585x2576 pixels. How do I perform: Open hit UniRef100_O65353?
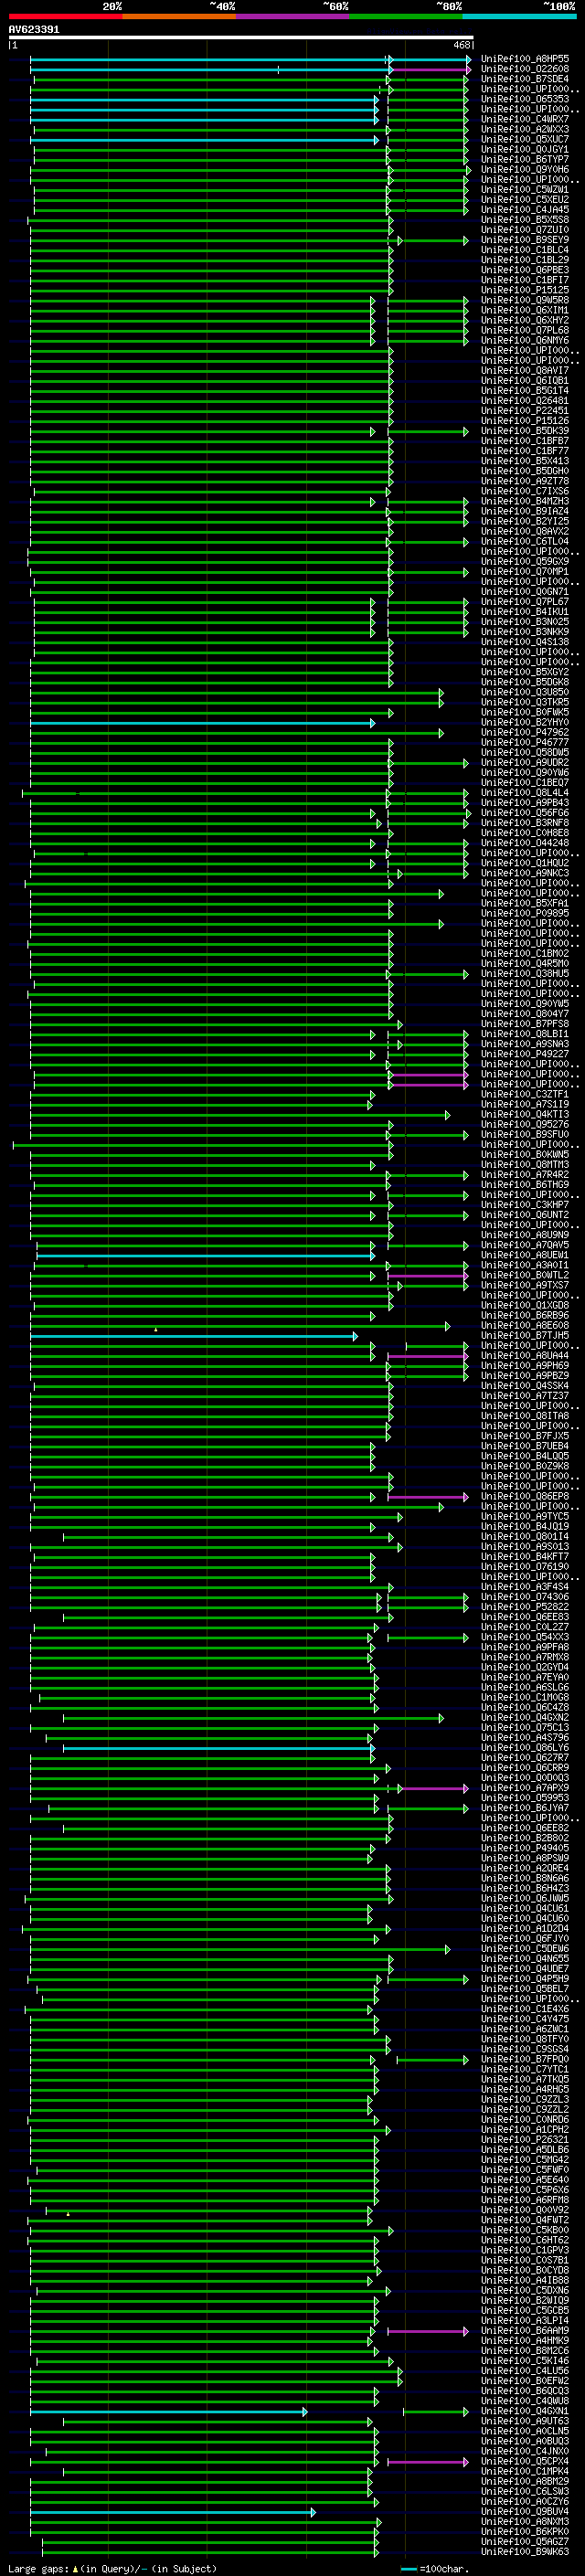tap(525, 99)
